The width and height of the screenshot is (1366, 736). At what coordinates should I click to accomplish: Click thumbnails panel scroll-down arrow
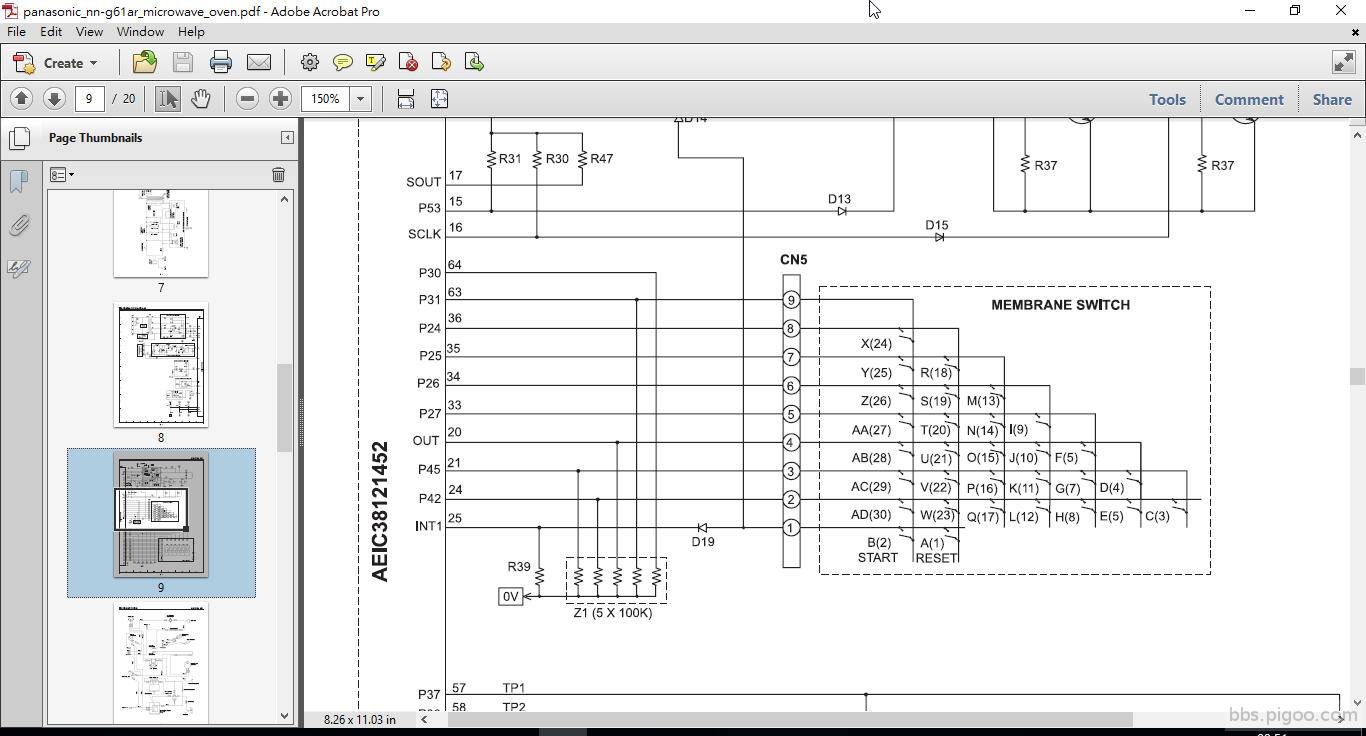[x=284, y=716]
